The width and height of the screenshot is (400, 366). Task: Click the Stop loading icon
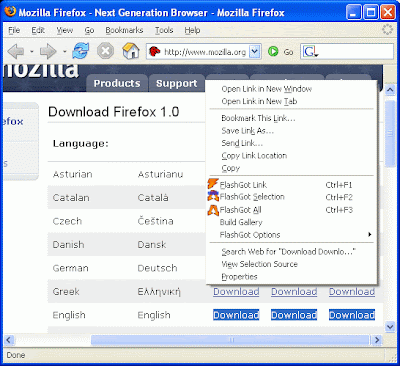point(105,51)
